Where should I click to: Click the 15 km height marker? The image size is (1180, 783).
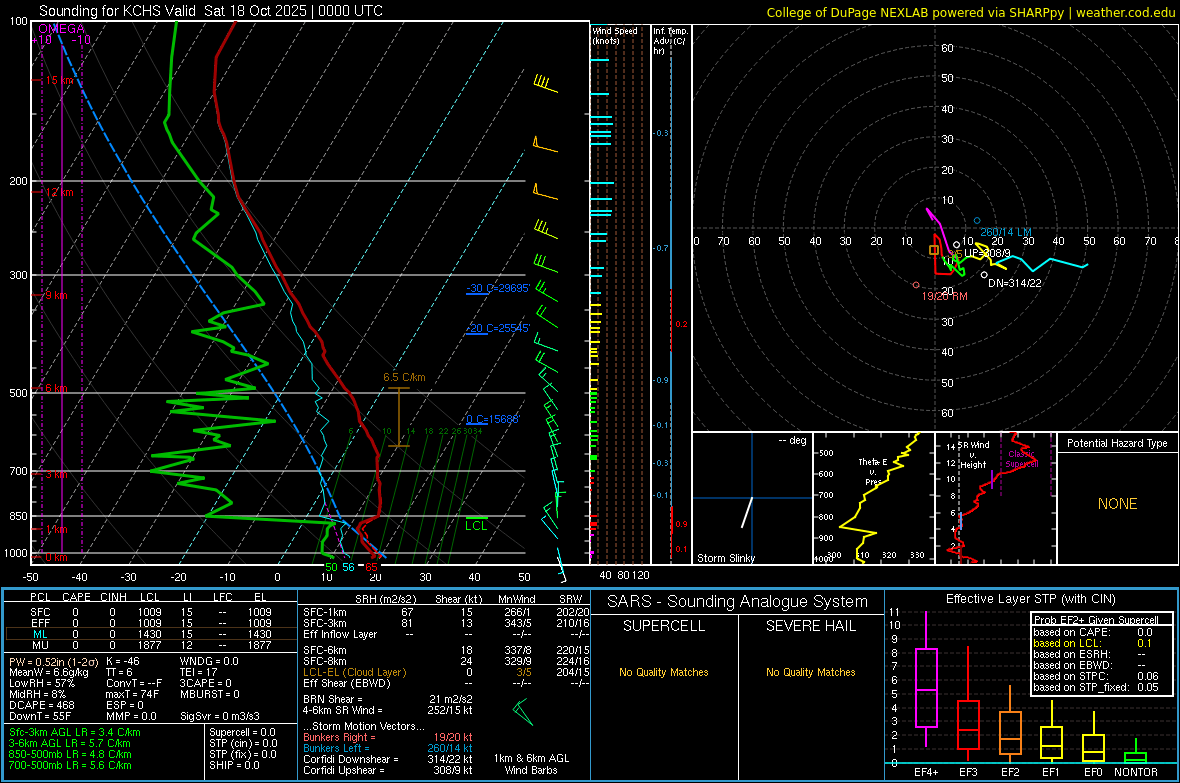coord(60,80)
